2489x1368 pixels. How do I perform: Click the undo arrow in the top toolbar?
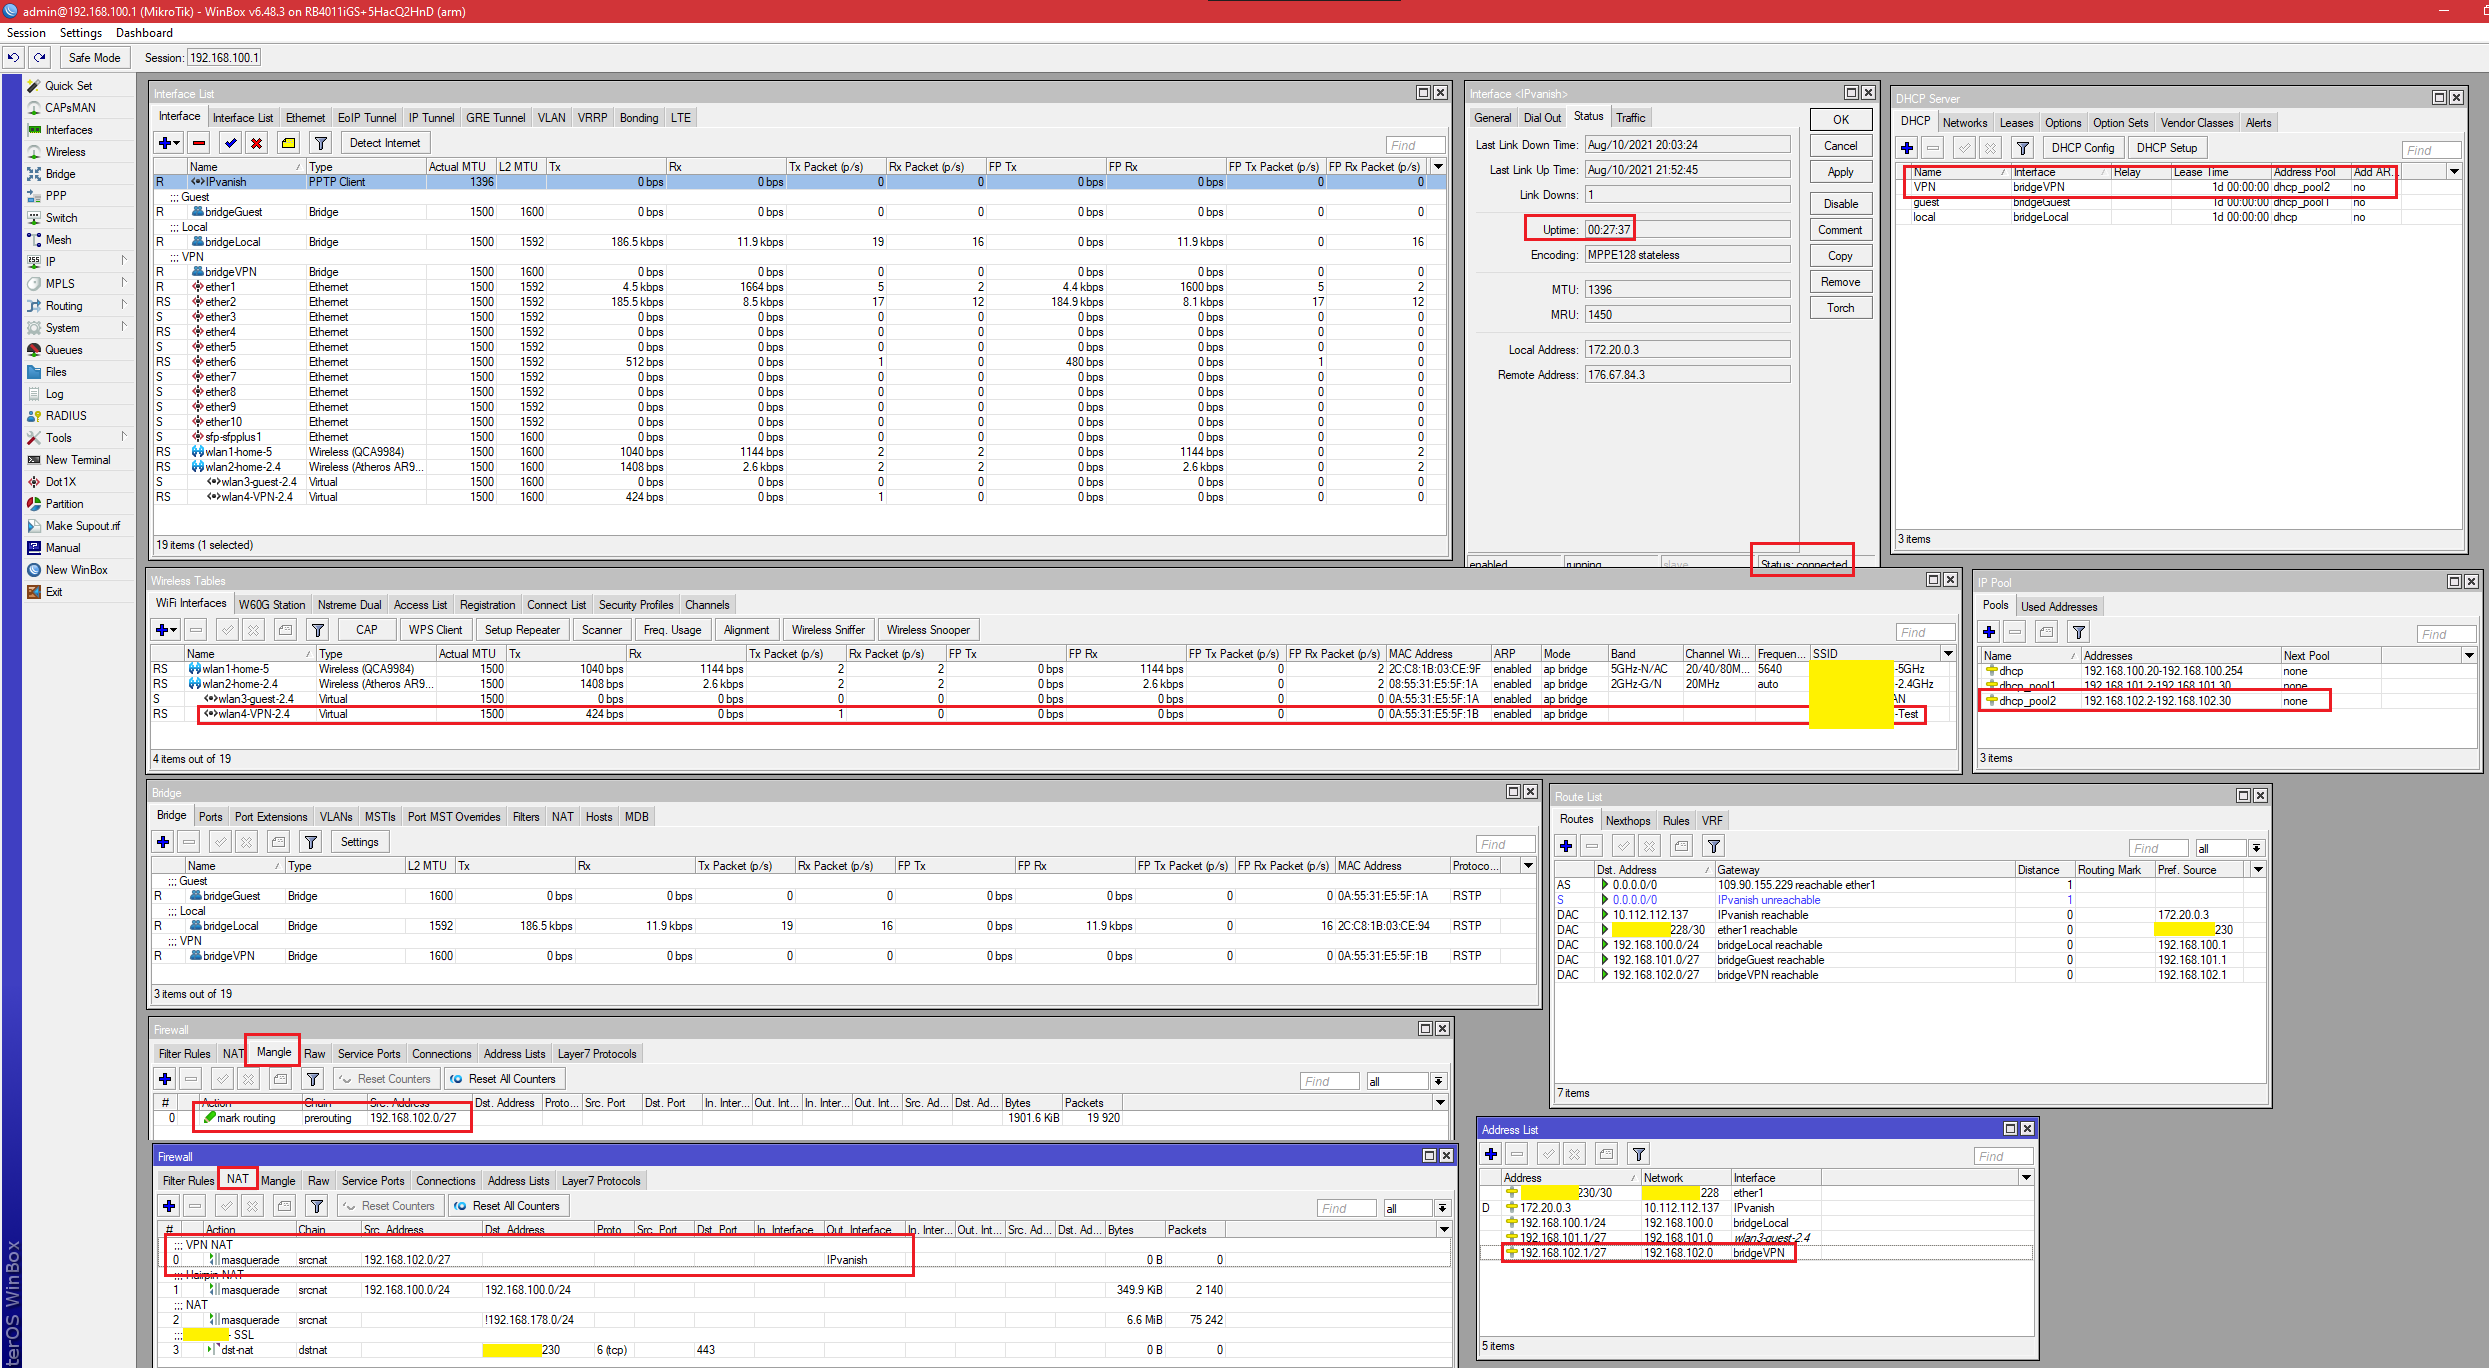[13, 57]
